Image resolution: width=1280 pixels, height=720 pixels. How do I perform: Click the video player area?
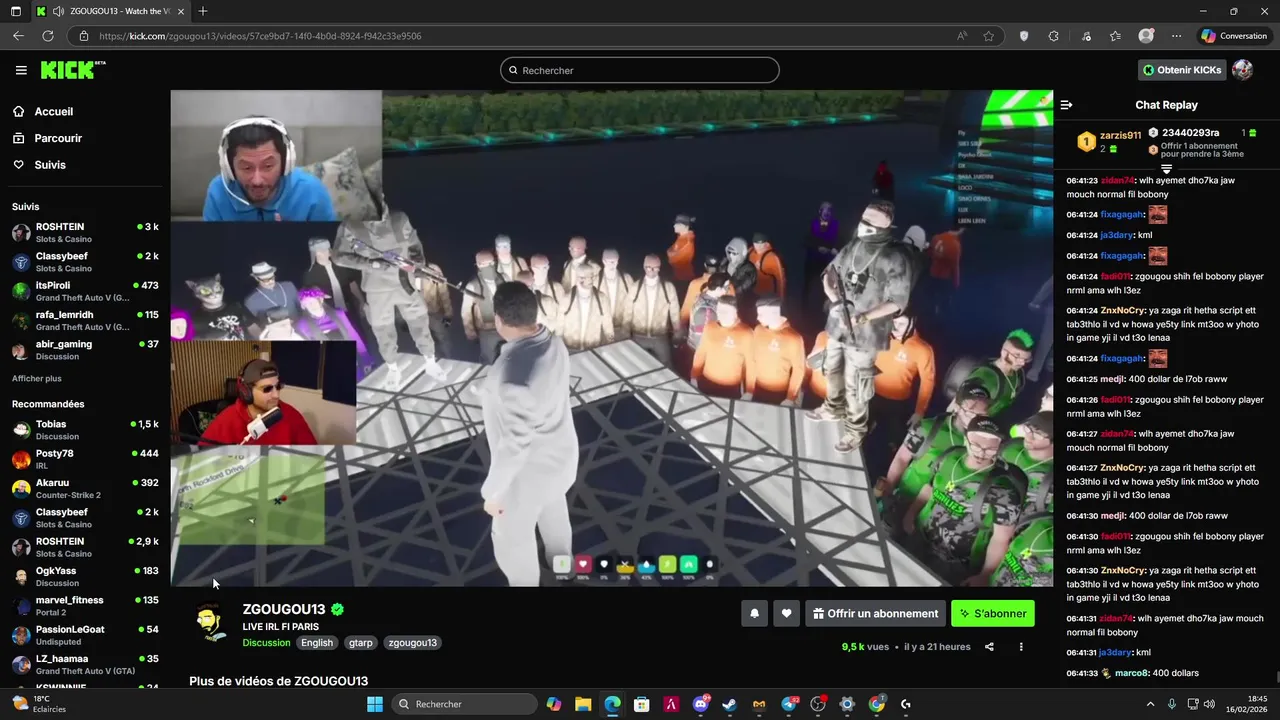[611, 338]
